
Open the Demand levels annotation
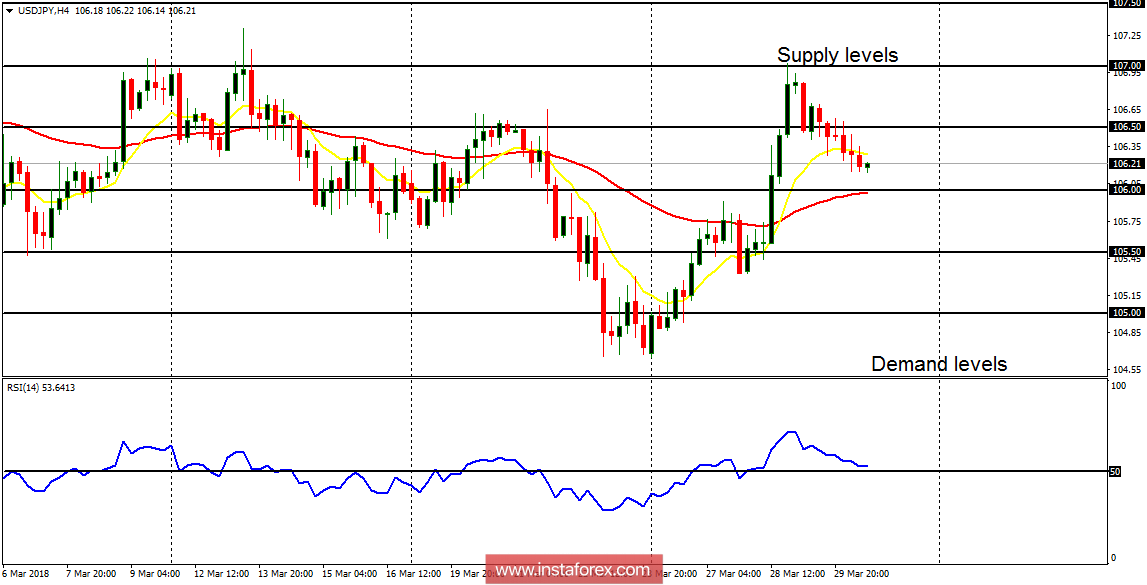click(941, 364)
